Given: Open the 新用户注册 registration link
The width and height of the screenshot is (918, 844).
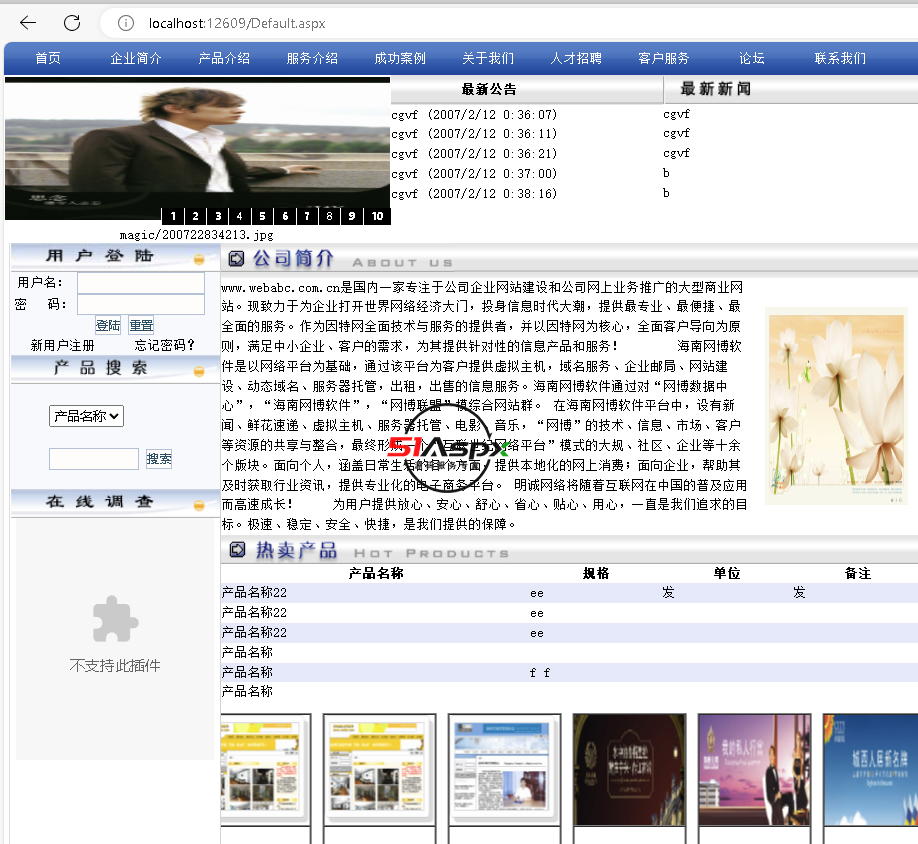Looking at the screenshot, I should click(62, 345).
